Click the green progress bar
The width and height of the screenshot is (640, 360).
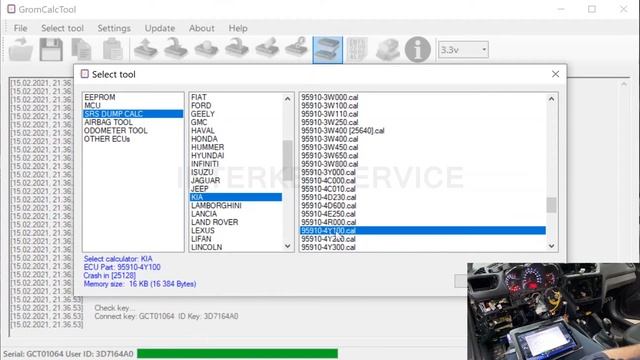(238, 353)
